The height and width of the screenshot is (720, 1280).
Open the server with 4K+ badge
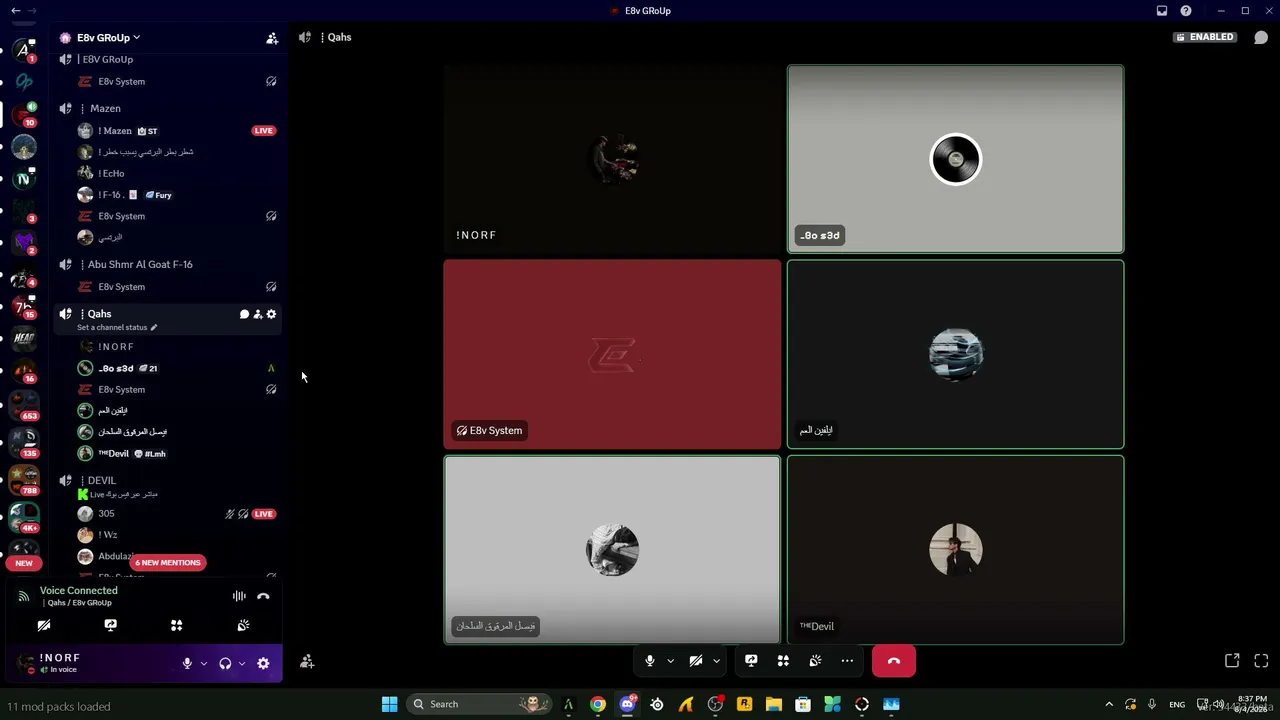[24, 517]
